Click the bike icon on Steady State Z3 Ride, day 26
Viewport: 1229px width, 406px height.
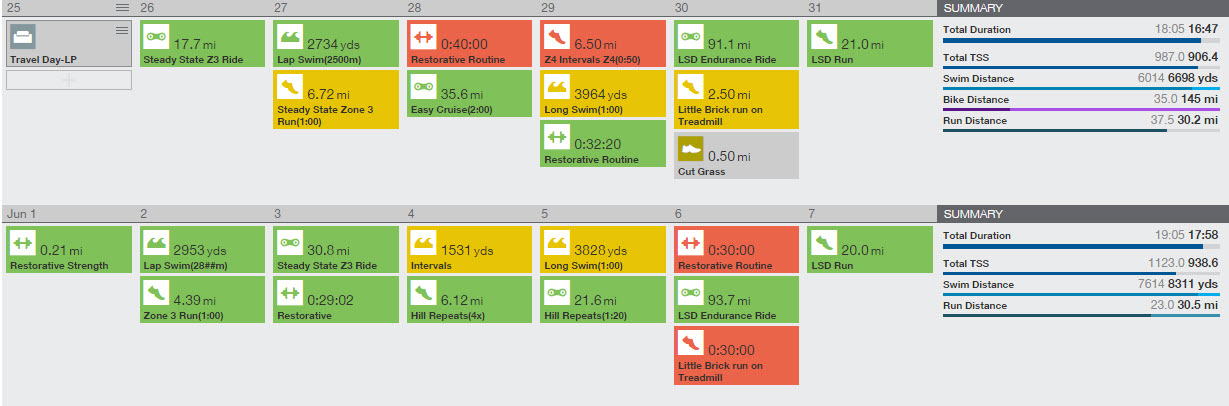tap(155, 37)
